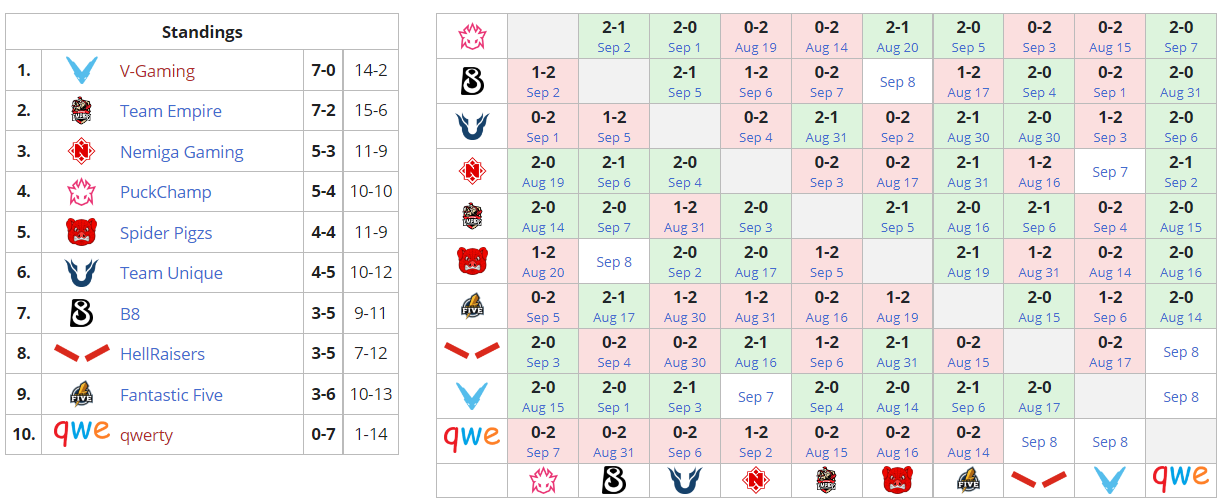The image size is (1226, 503).
Task: Open the HellRaisers team link
Action: [x=162, y=353]
